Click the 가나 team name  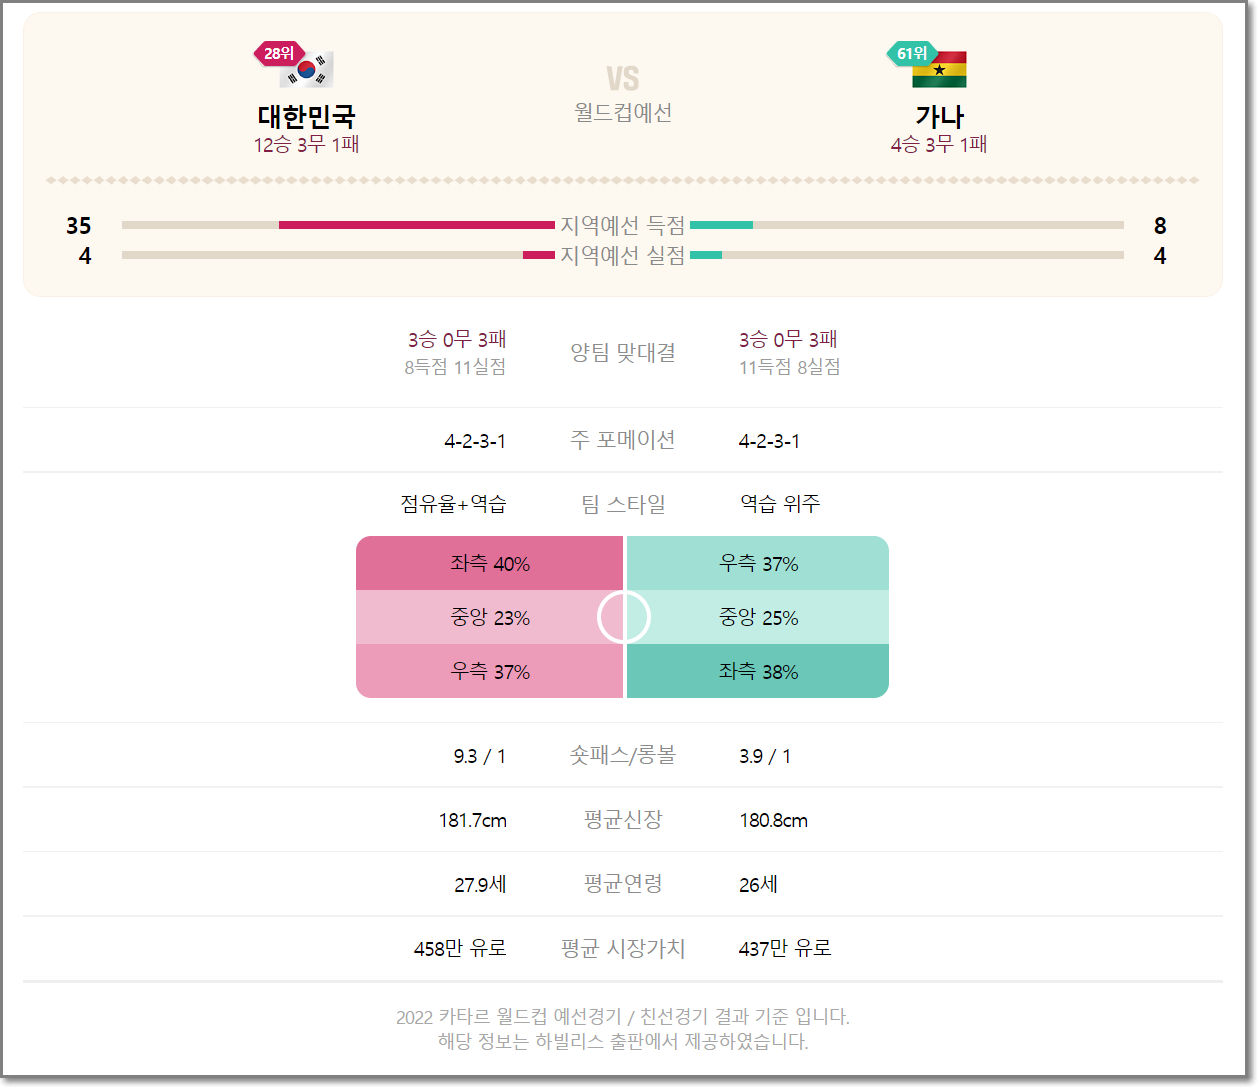pyautogui.click(x=939, y=116)
